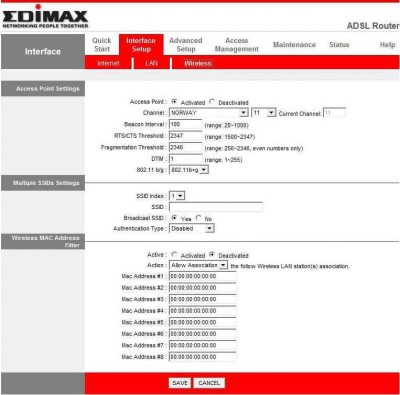Open the Access Management tab
This screenshot has height=395, width=400.
[237, 45]
